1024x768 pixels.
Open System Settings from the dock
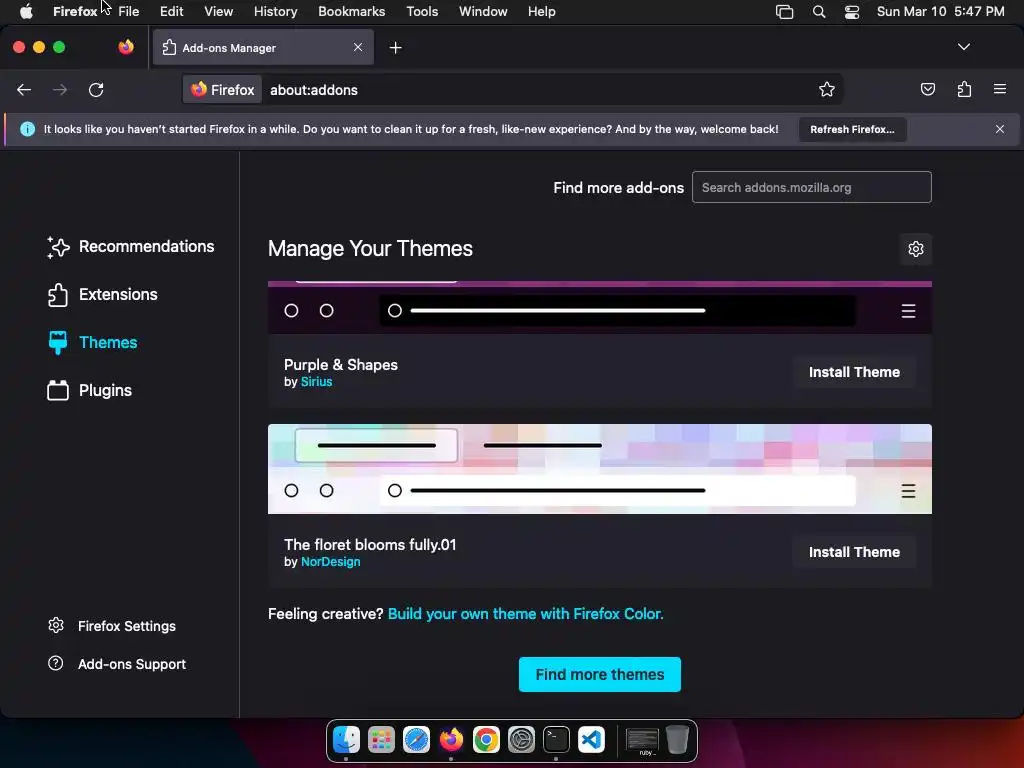[521, 740]
